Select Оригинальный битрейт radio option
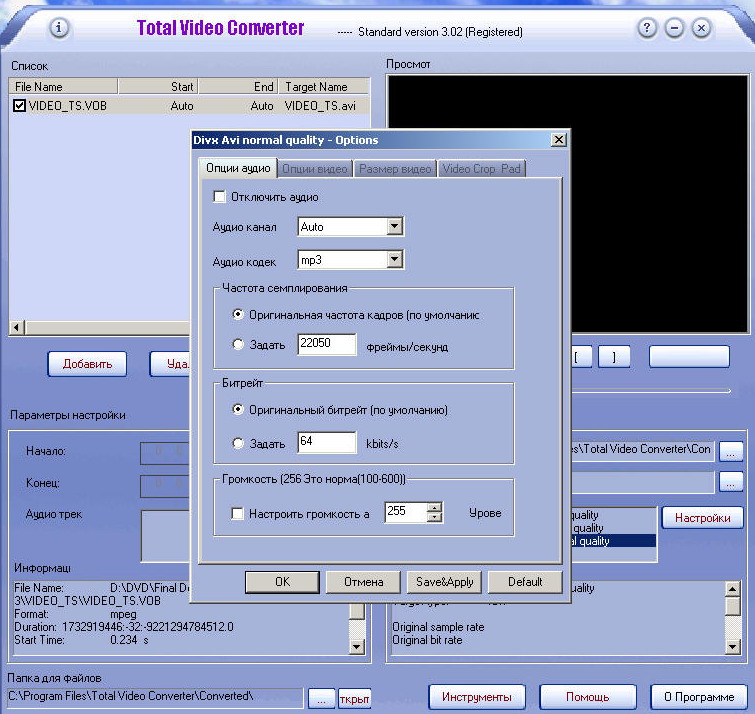This screenshot has width=755, height=714. 238,409
